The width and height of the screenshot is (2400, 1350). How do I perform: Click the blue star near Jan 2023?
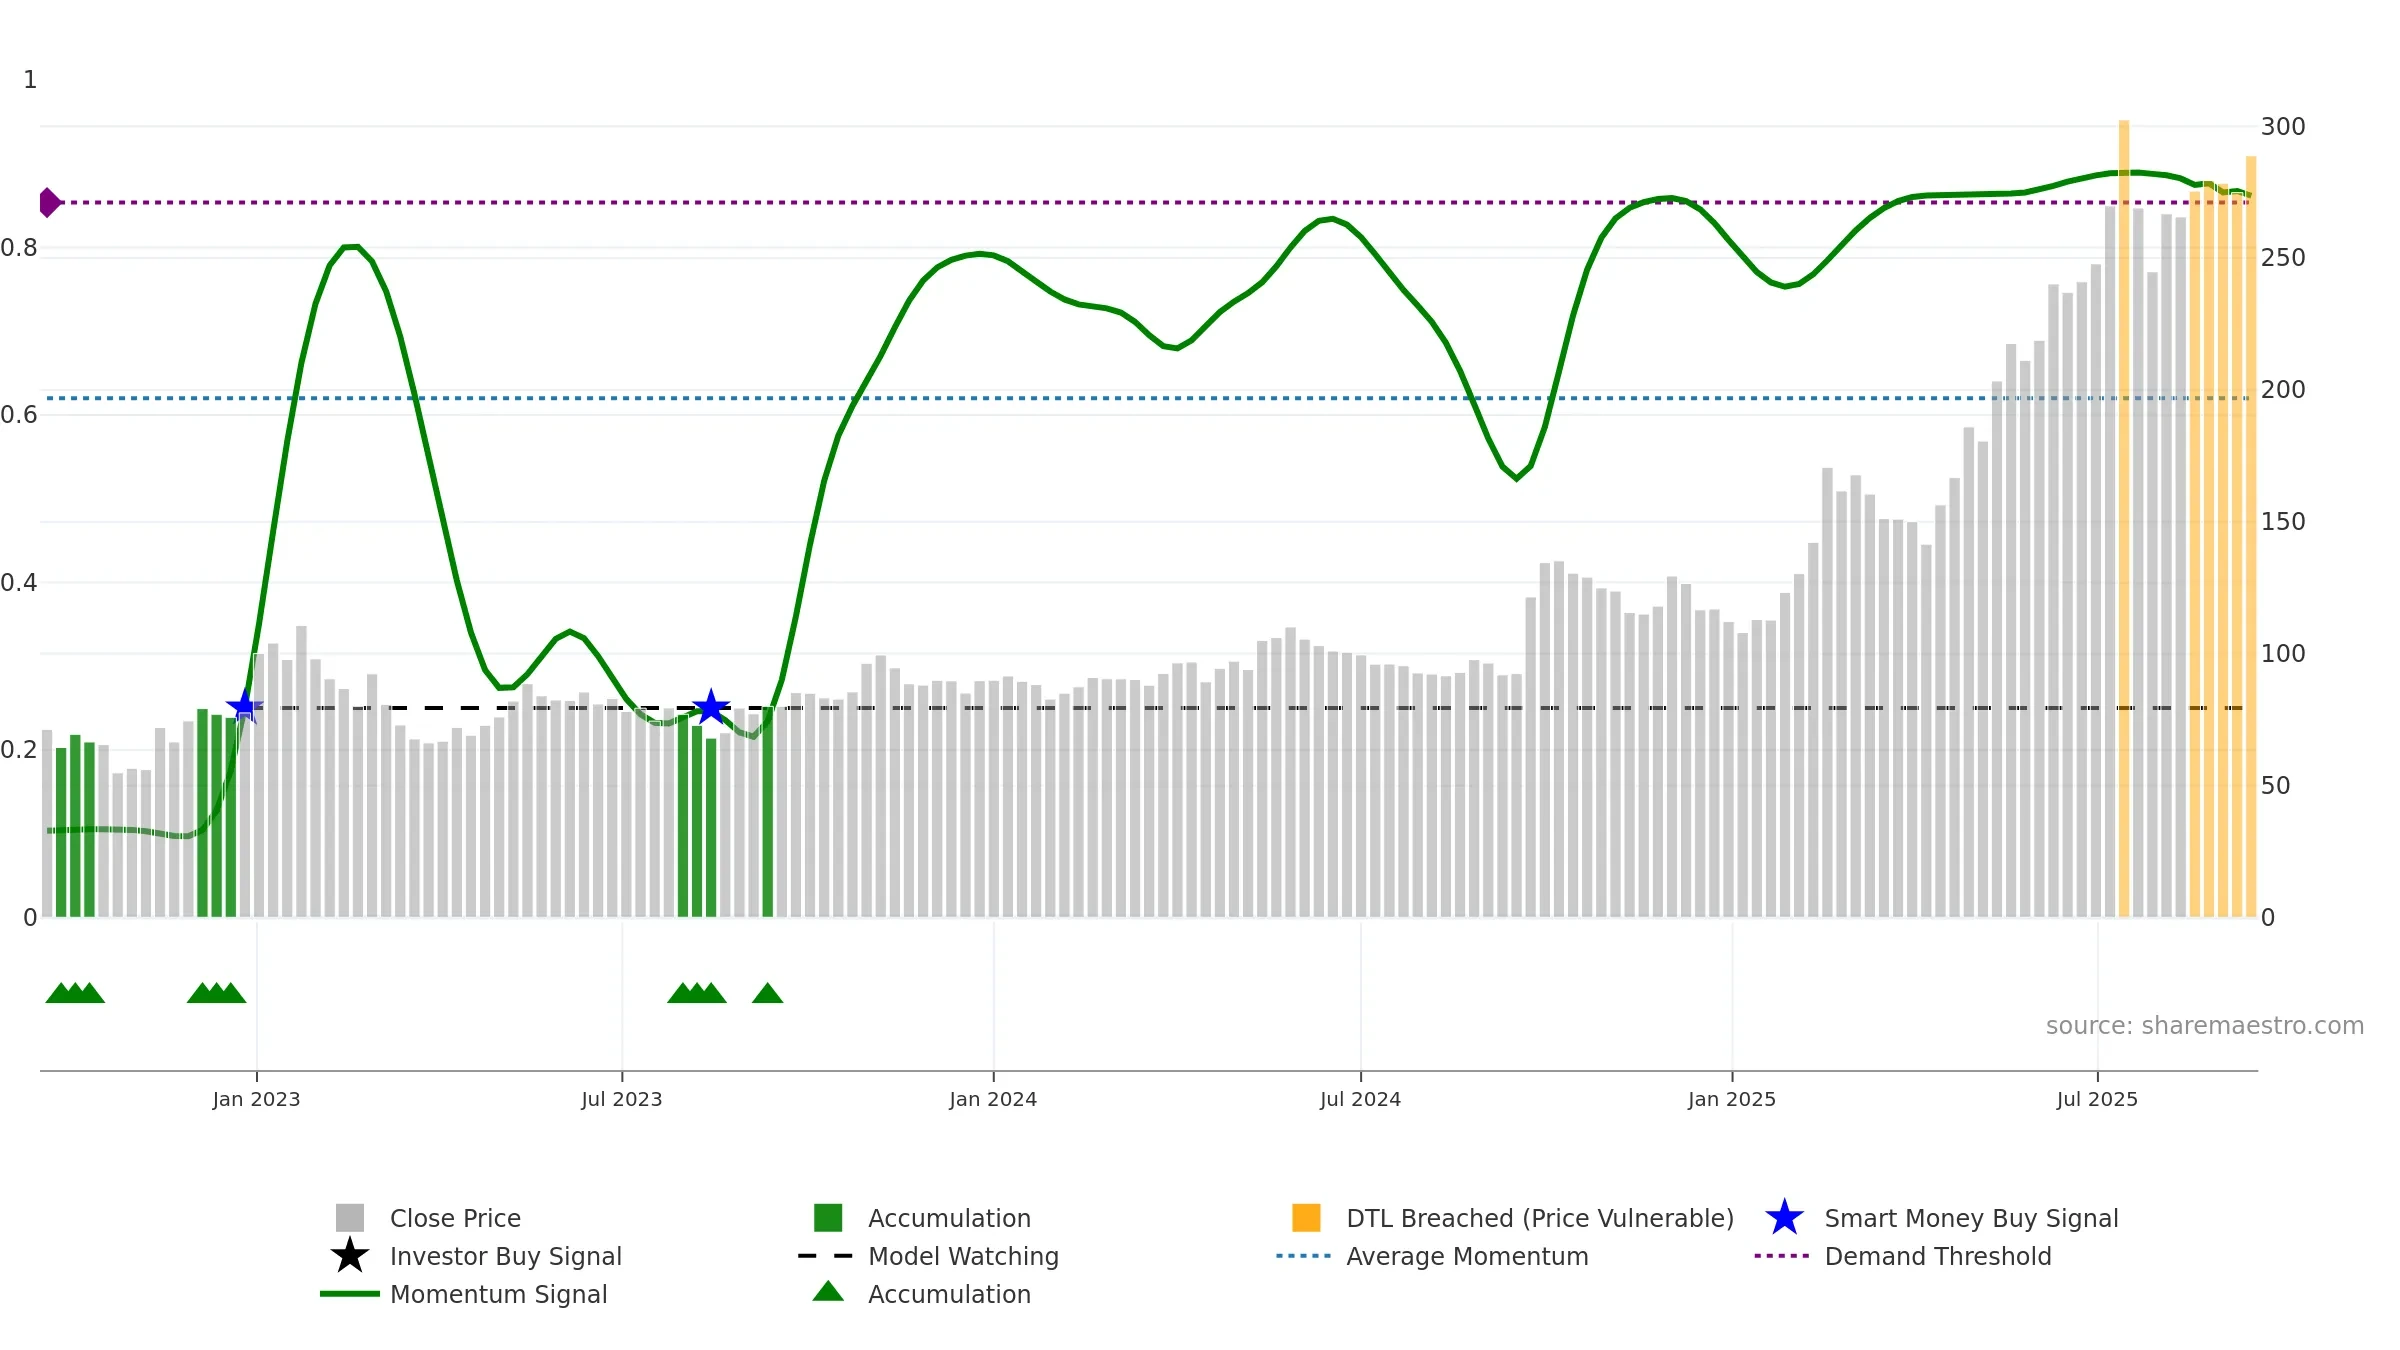pos(244,707)
